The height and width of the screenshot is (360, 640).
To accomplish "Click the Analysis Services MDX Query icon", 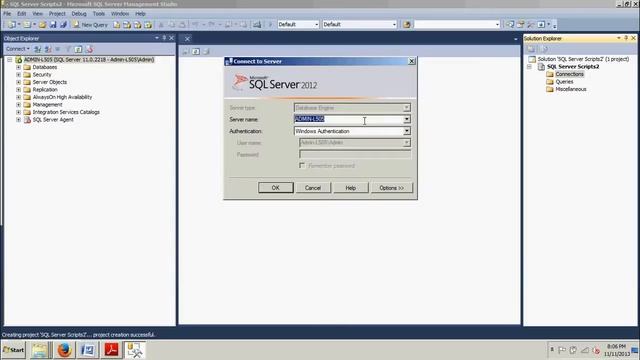I will pos(127,24).
